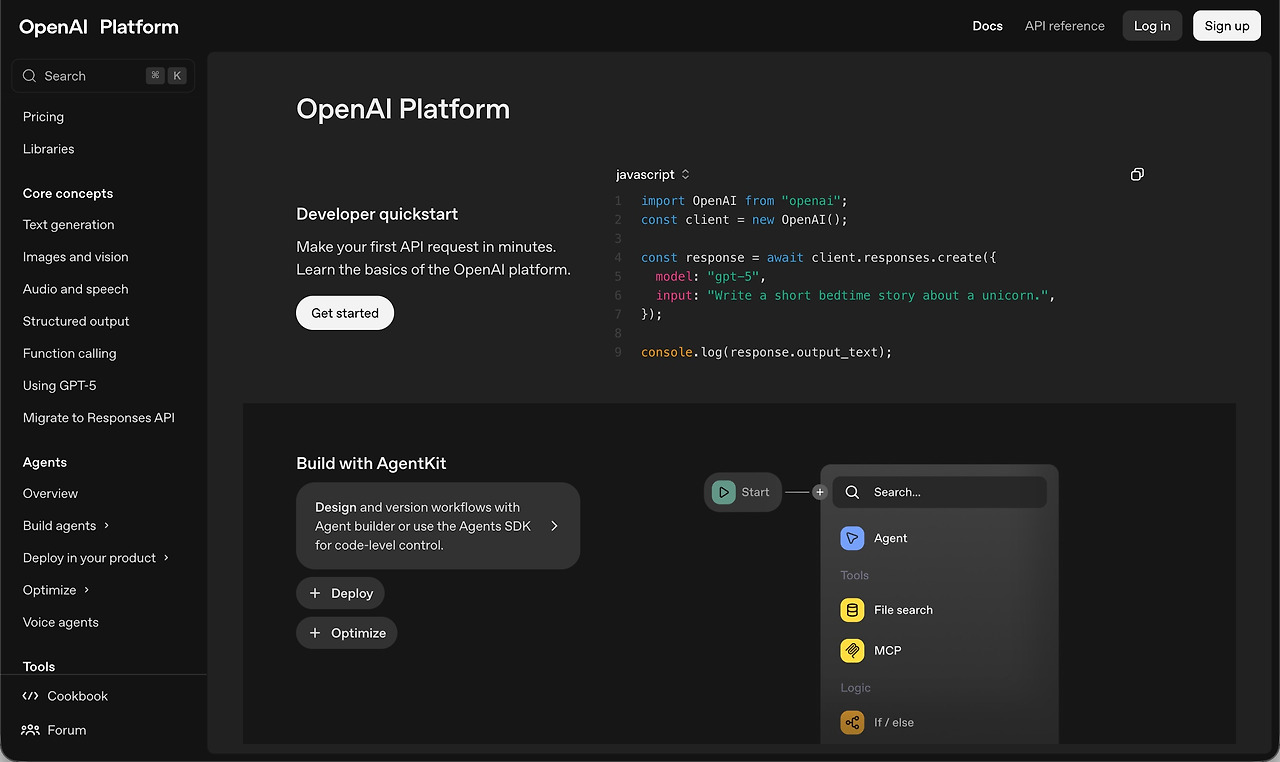Expand the Build agents submenu
This screenshot has height=762, width=1280.
click(107, 526)
